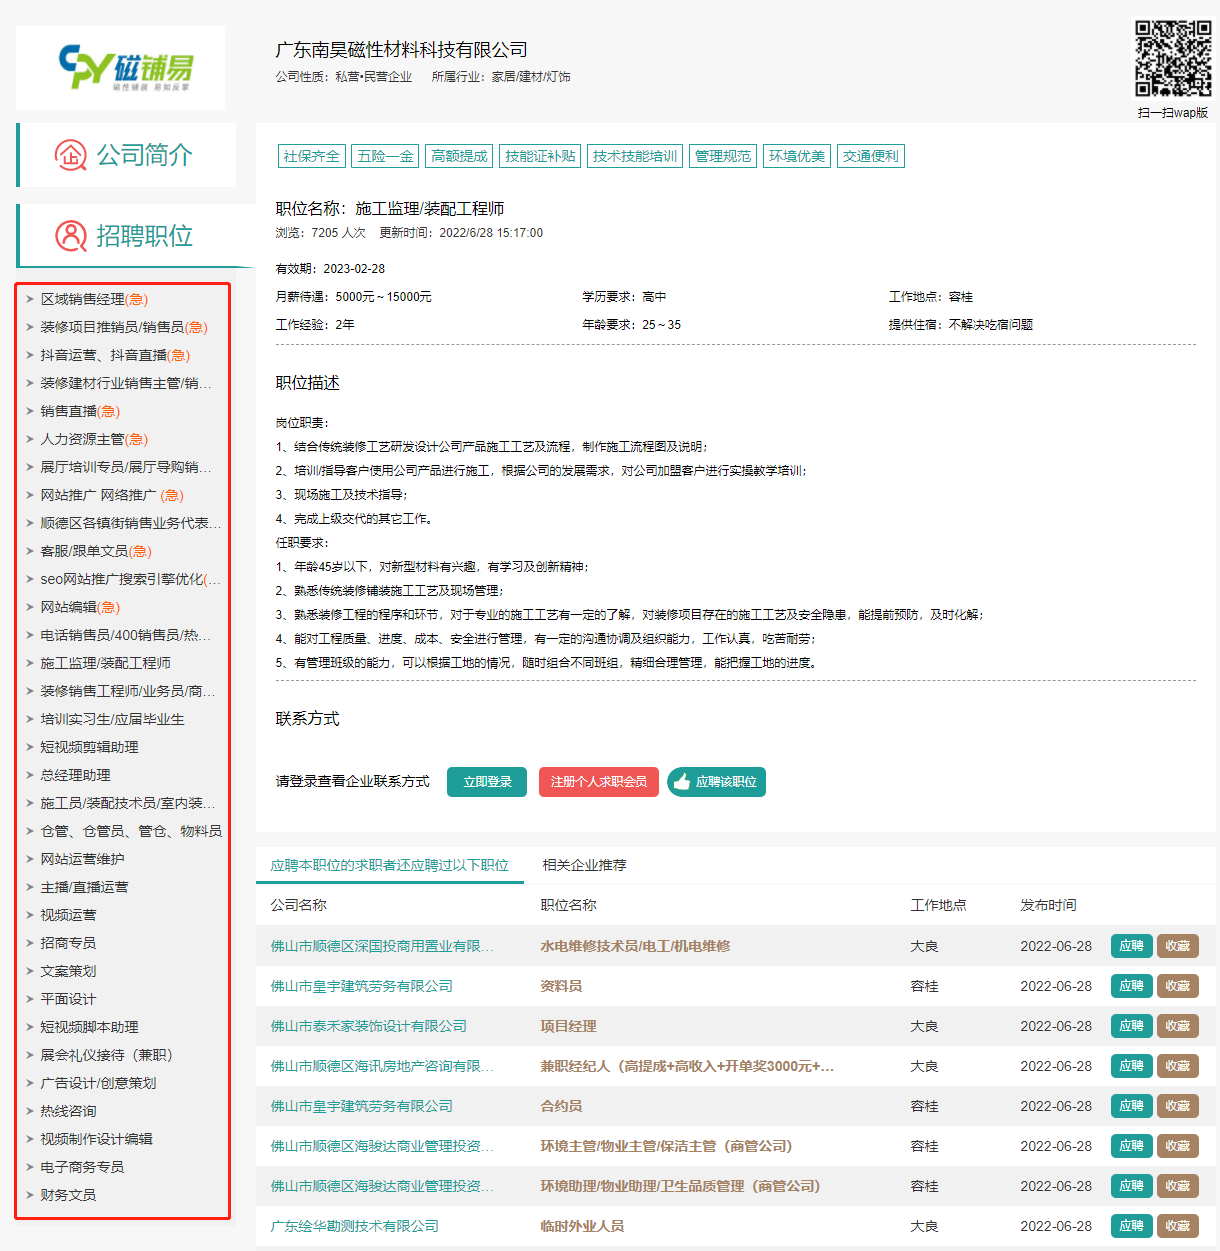Open the 施工监理/装配工程师 job in the sidebar
Viewport: 1220px width, 1251px height.
click(105, 663)
